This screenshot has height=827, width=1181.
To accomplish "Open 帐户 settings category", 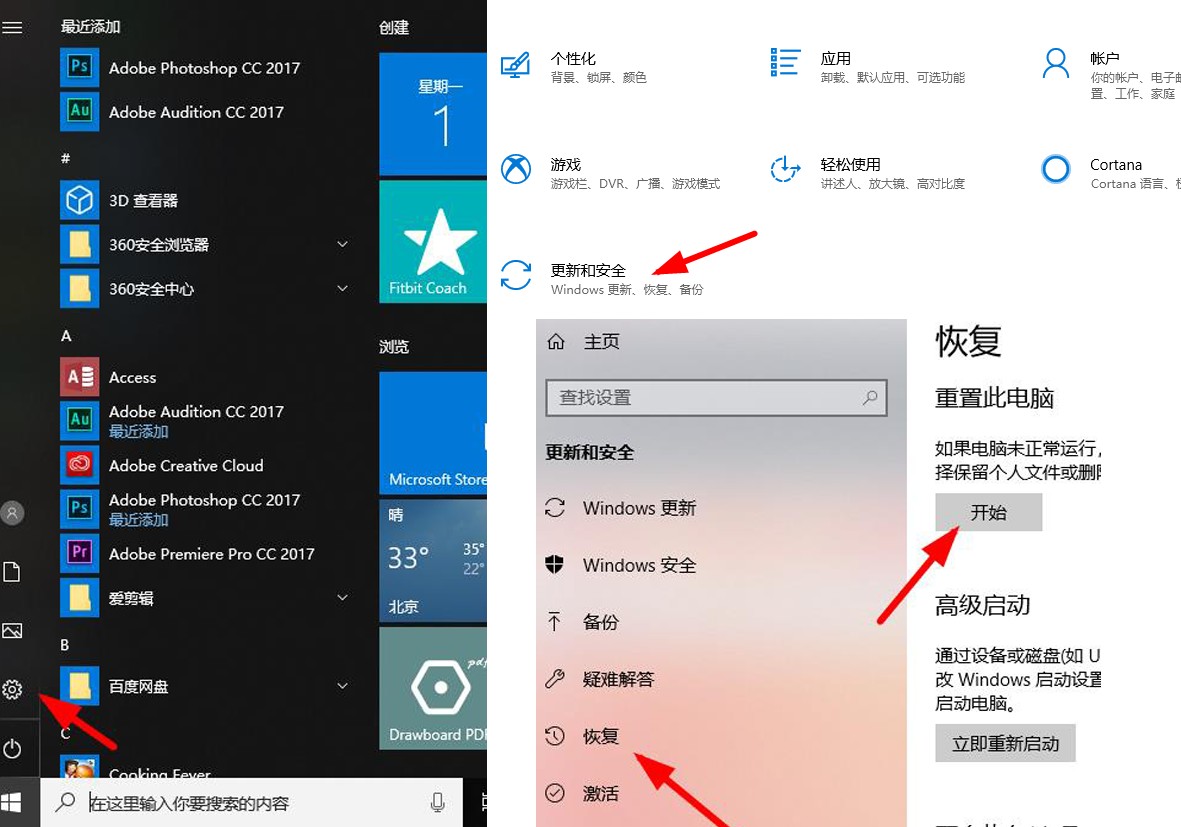I will (x=1109, y=74).
